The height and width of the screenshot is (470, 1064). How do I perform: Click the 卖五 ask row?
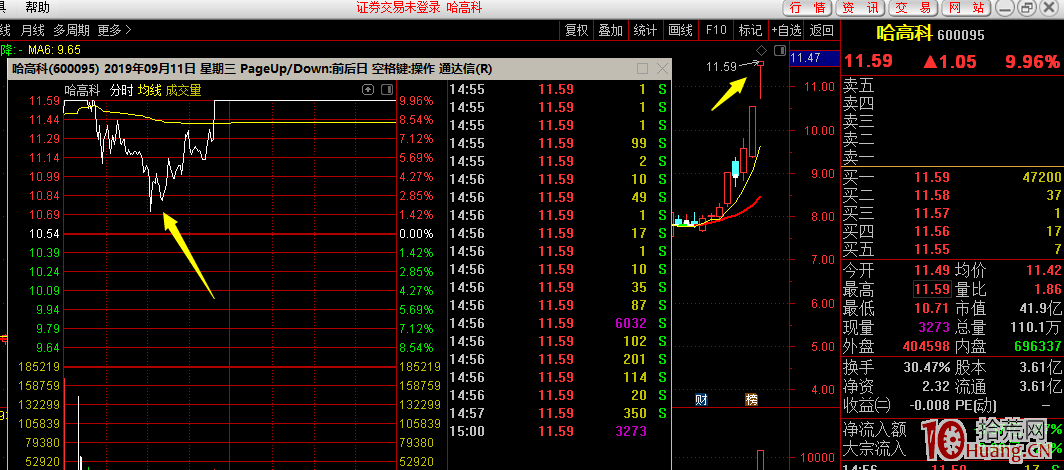(951, 87)
